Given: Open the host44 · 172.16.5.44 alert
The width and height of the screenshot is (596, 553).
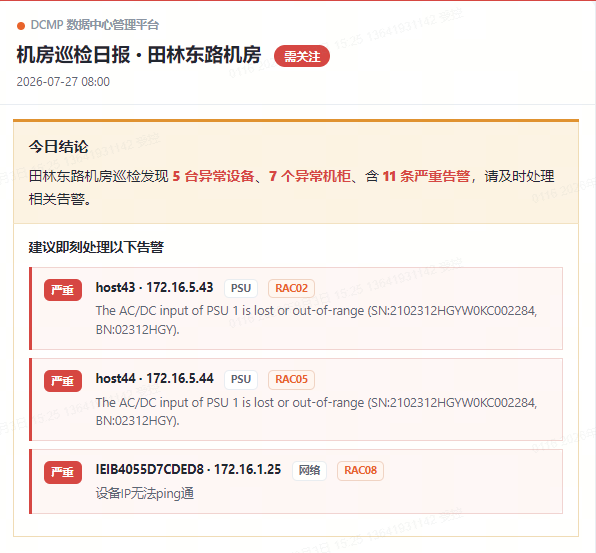Looking at the screenshot, I should click(x=296, y=399).
